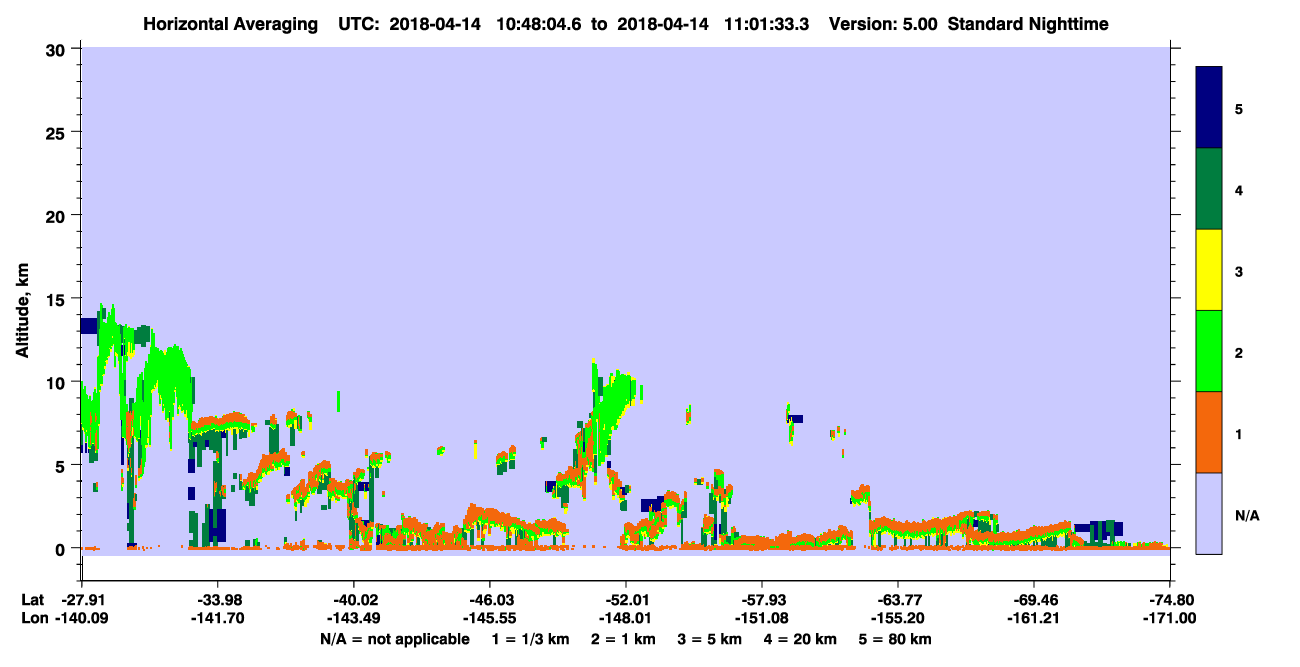The height and width of the screenshot is (667, 1300).
Task: Click latitude value -40.02
Action: click(x=354, y=600)
